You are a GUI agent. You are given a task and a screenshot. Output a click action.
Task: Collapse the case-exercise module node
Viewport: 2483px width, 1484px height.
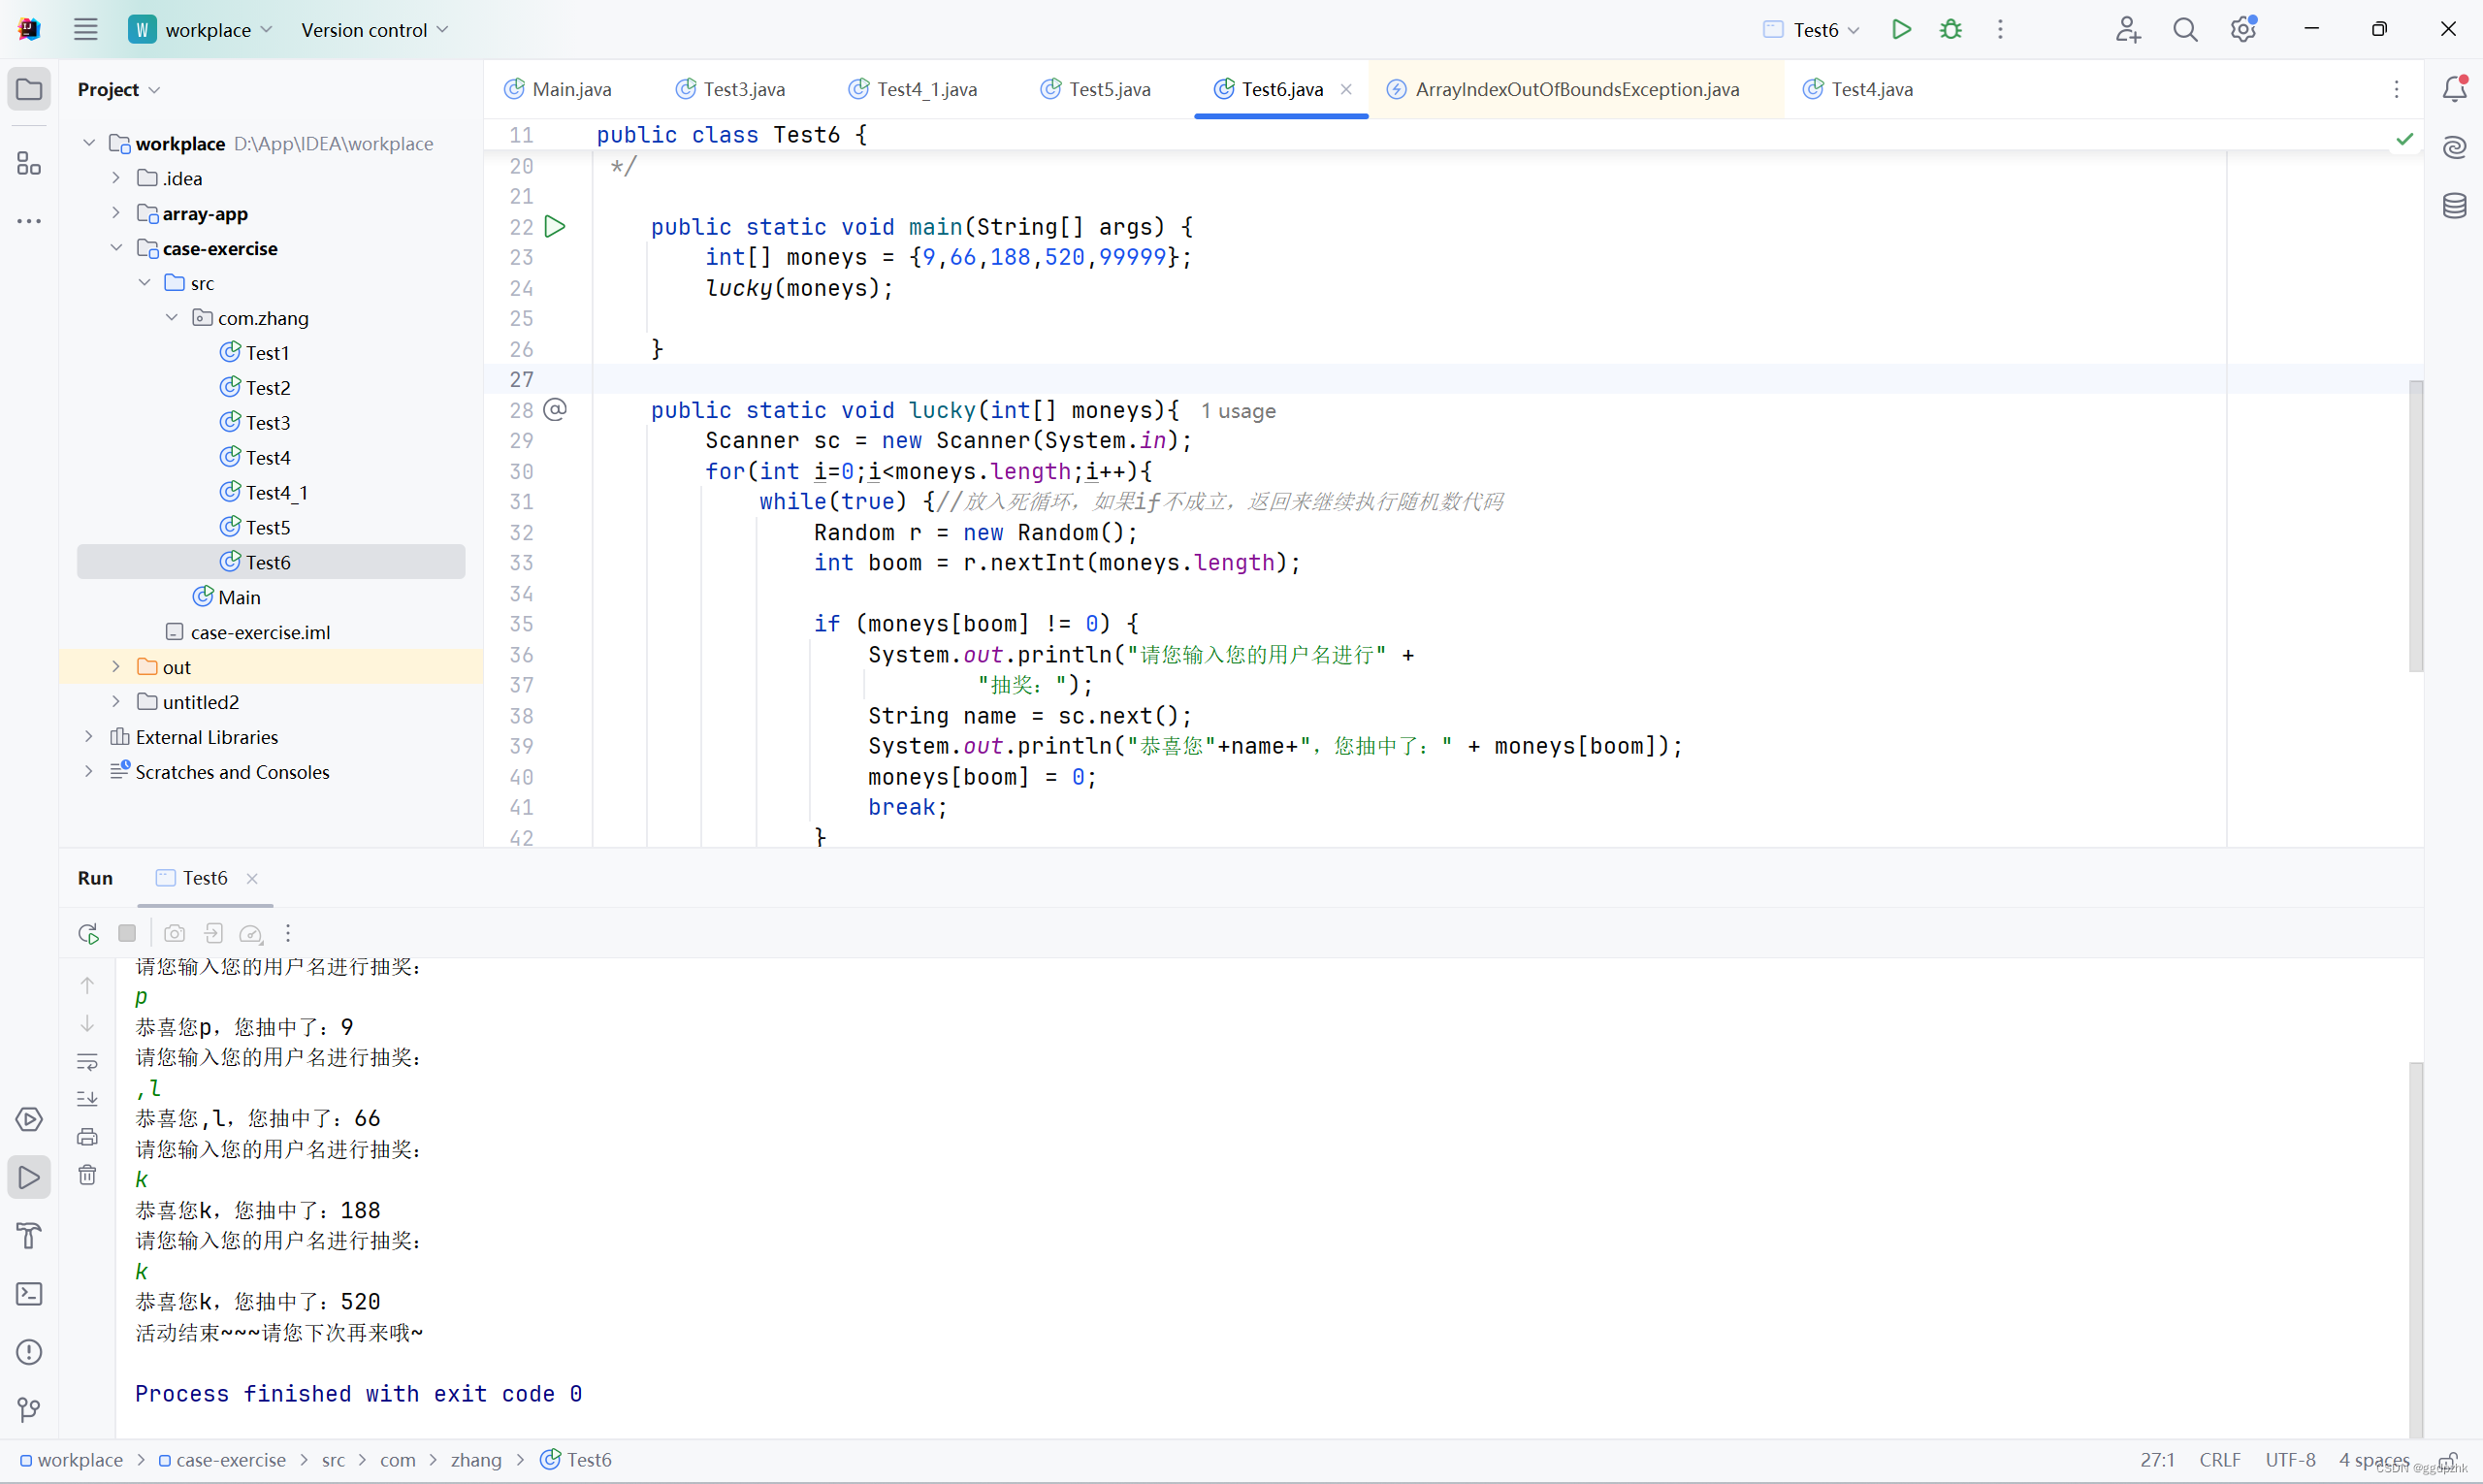click(116, 248)
